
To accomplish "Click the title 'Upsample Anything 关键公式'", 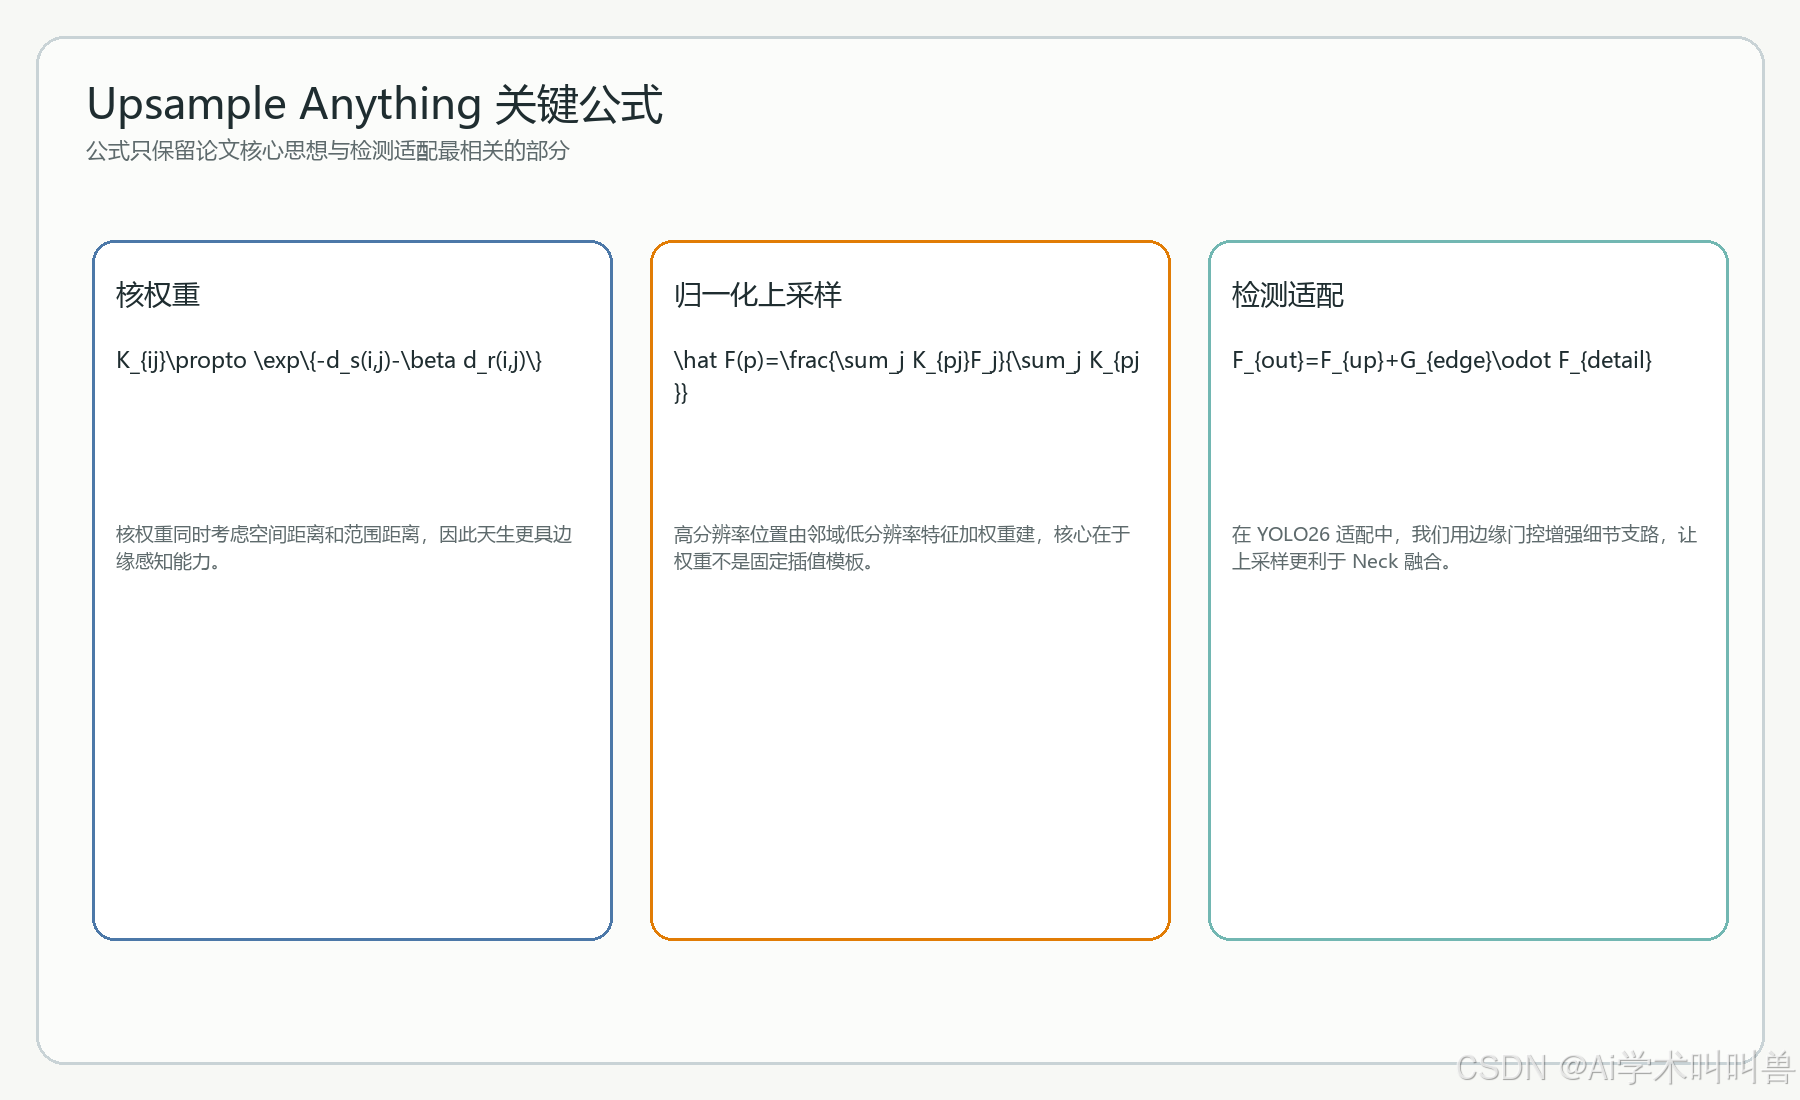I will 375,105.
